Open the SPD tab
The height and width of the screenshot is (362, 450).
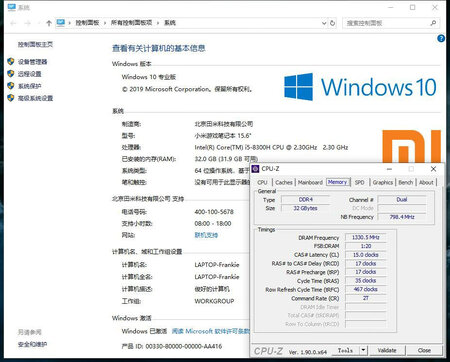click(359, 182)
